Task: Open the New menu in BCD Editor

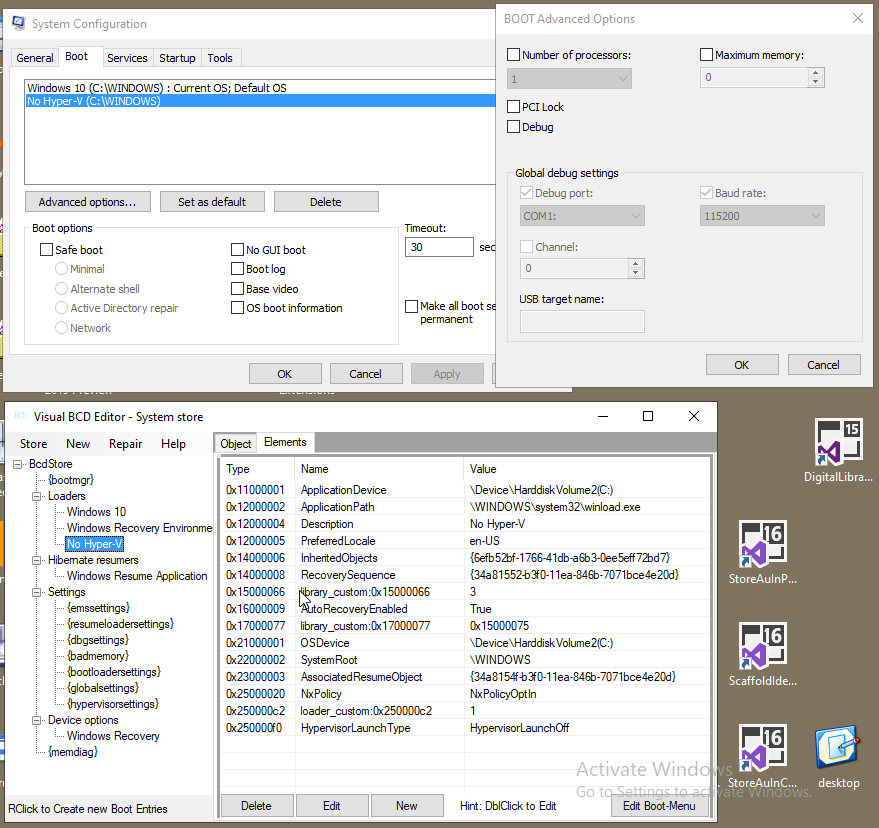Action: point(78,443)
